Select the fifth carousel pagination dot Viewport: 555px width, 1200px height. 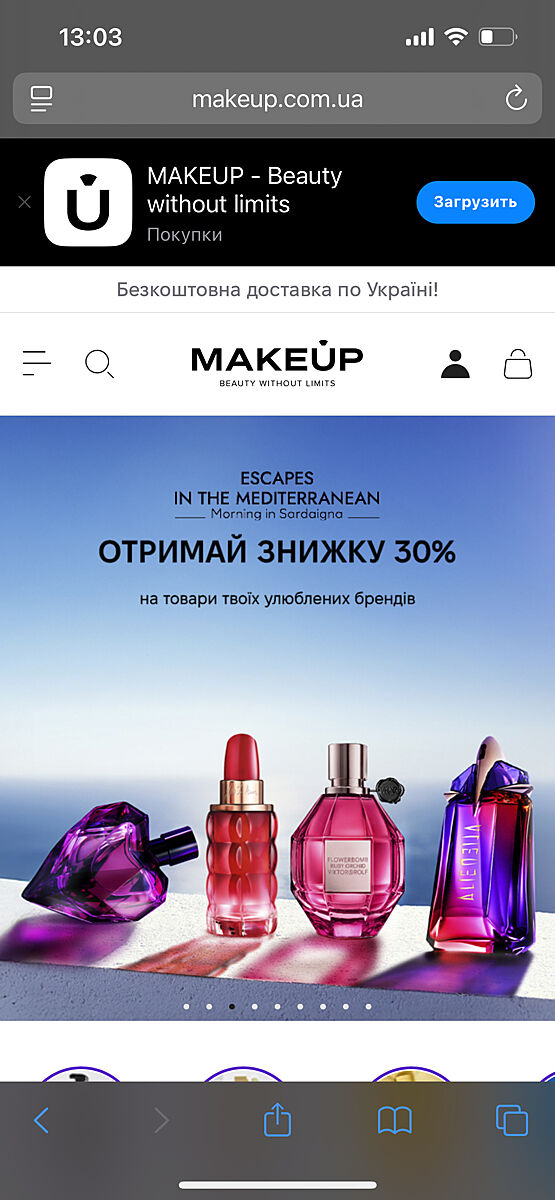pyautogui.click(x=277, y=1006)
